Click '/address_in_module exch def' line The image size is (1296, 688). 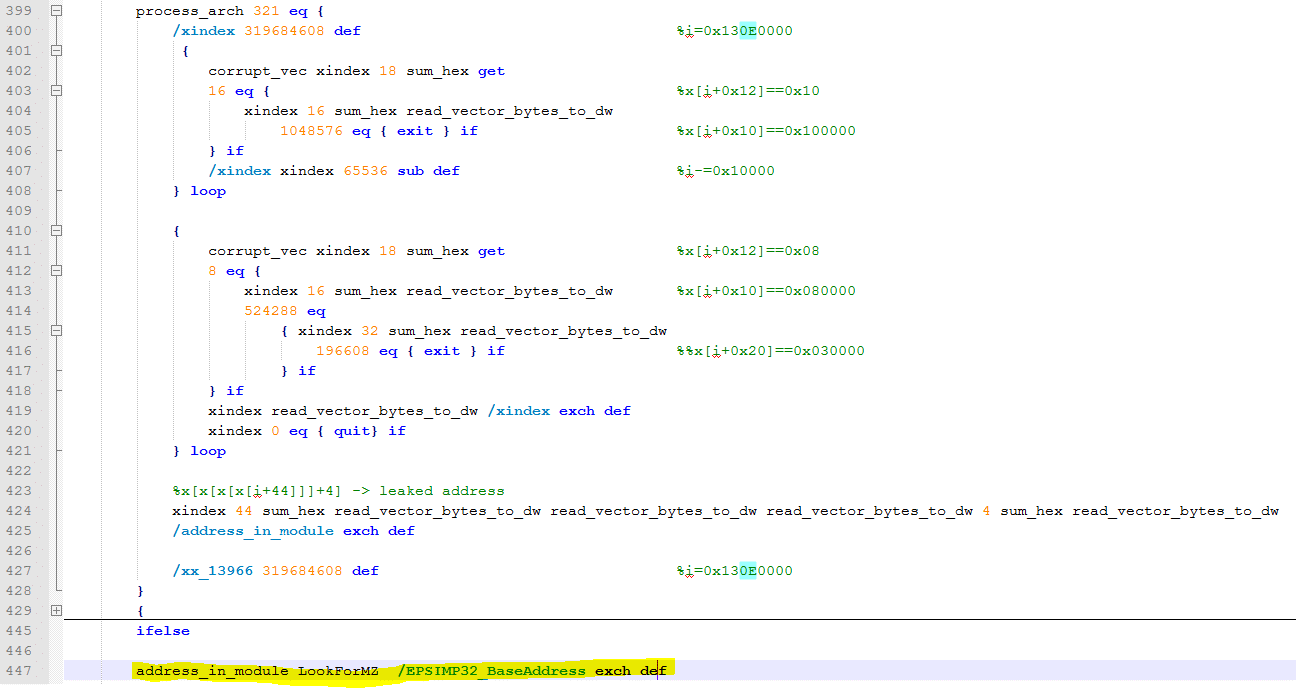pyautogui.click(x=294, y=531)
